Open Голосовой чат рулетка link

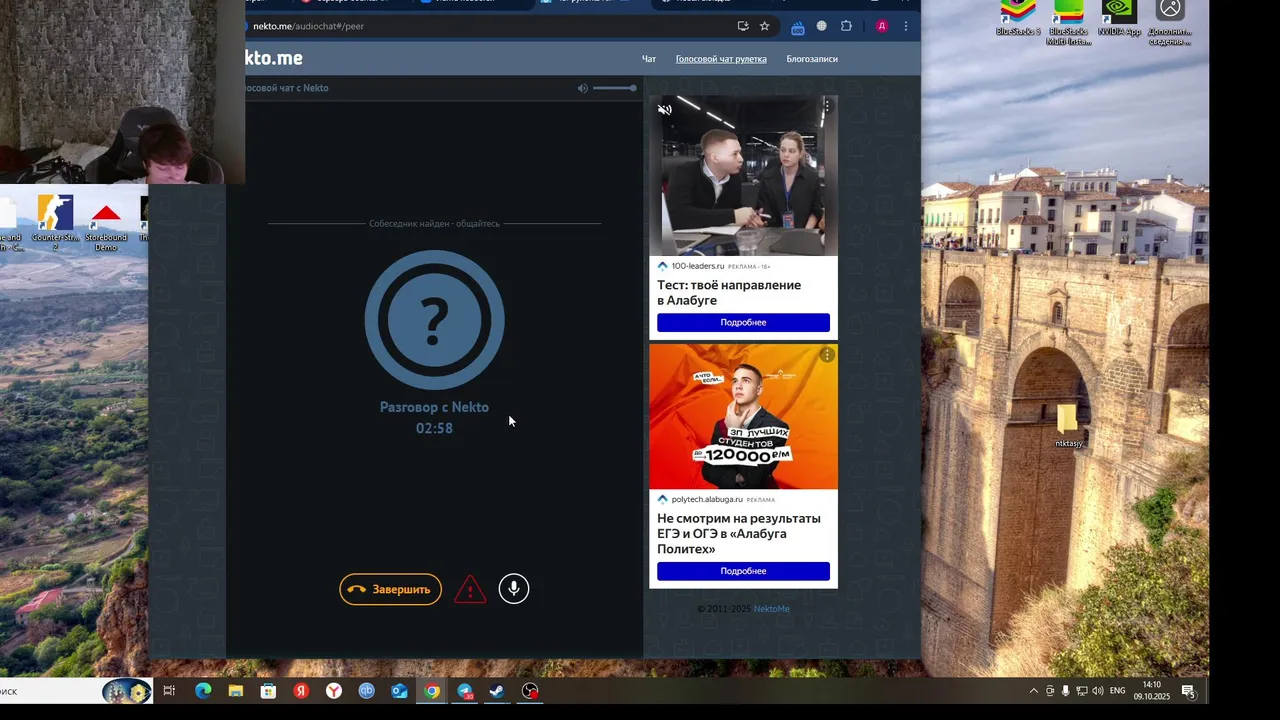tap(721, 59)
